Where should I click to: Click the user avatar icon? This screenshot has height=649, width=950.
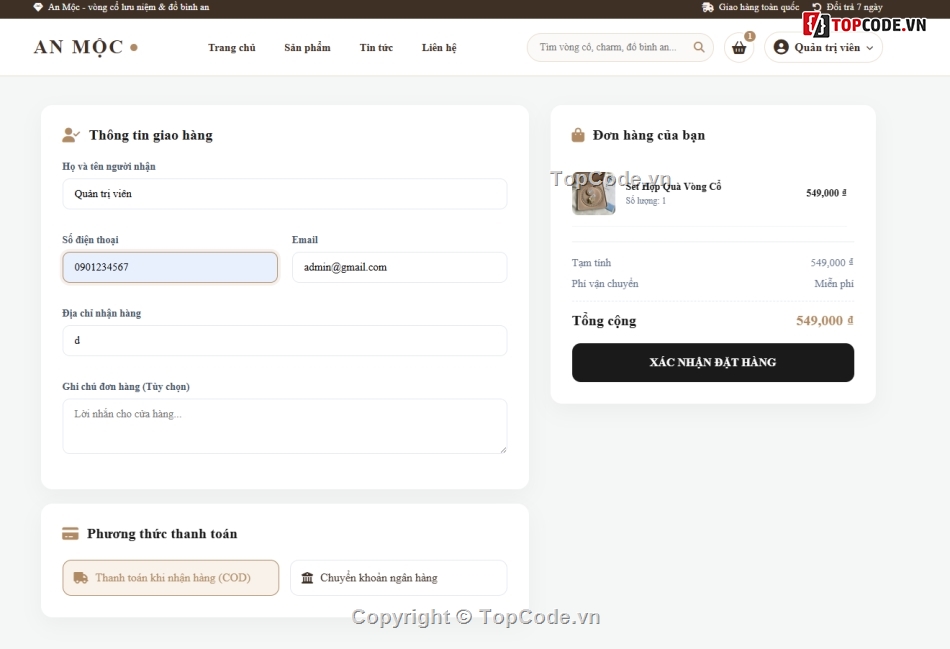[x=781, y=47]
